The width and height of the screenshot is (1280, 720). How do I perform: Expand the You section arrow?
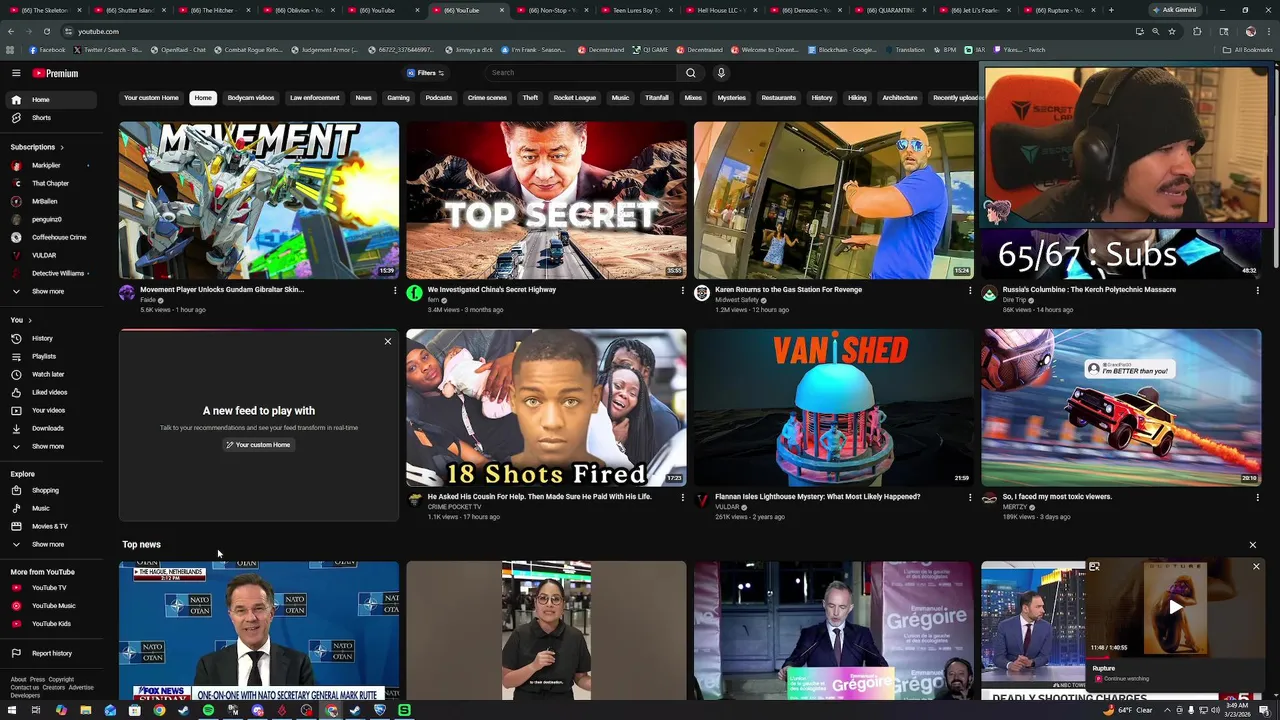[x=30, y=320]
